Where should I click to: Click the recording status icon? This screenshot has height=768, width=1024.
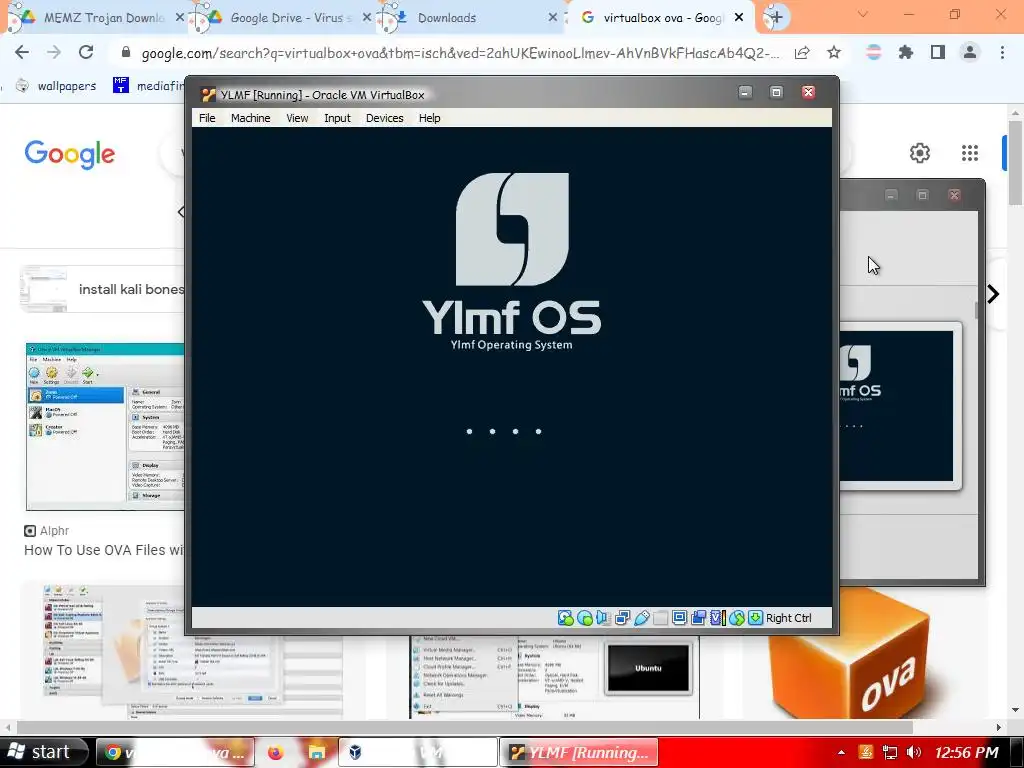coord(698,618)
